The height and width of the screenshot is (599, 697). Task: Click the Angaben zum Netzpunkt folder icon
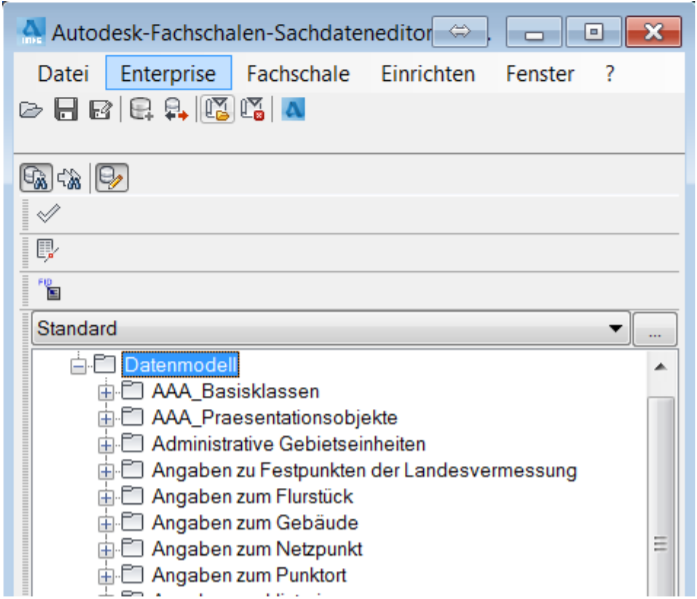click(132, 548)
